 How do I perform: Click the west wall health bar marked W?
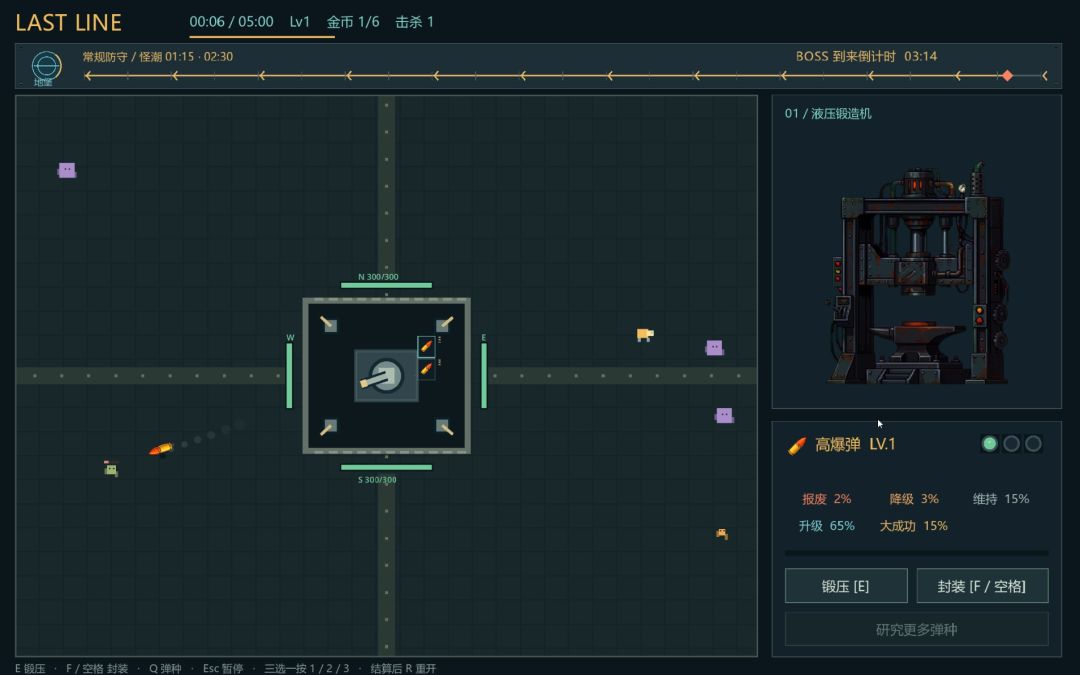[x=289, y=375]
